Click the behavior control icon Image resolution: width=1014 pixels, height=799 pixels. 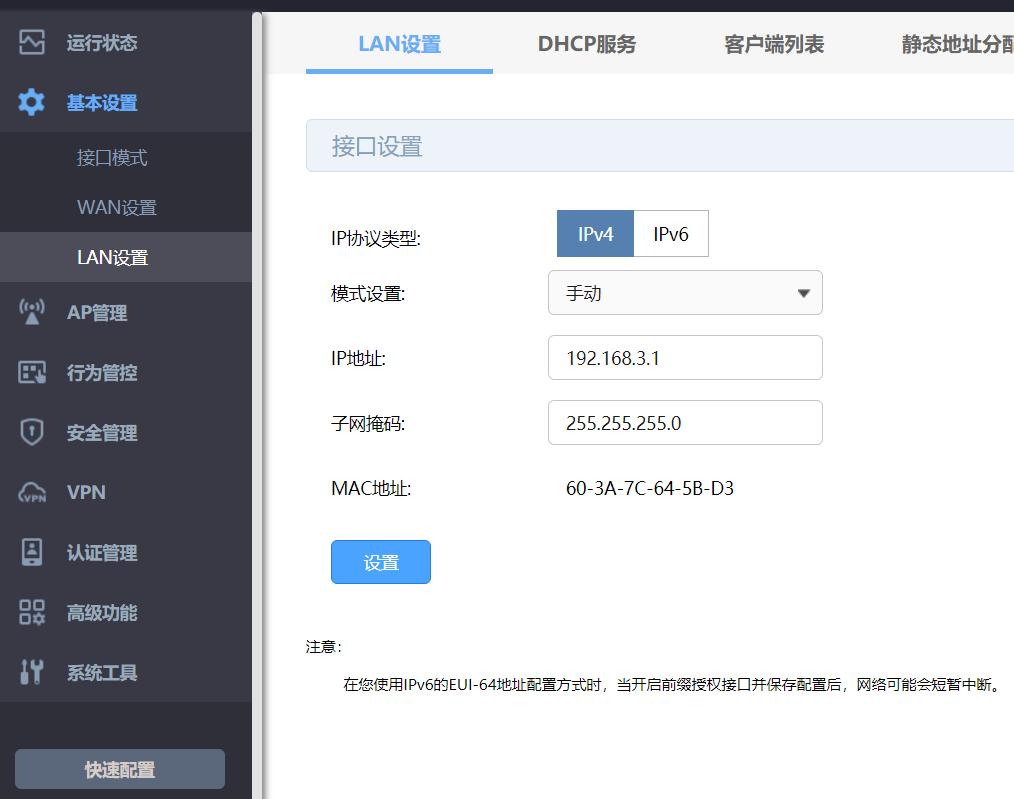32,372
